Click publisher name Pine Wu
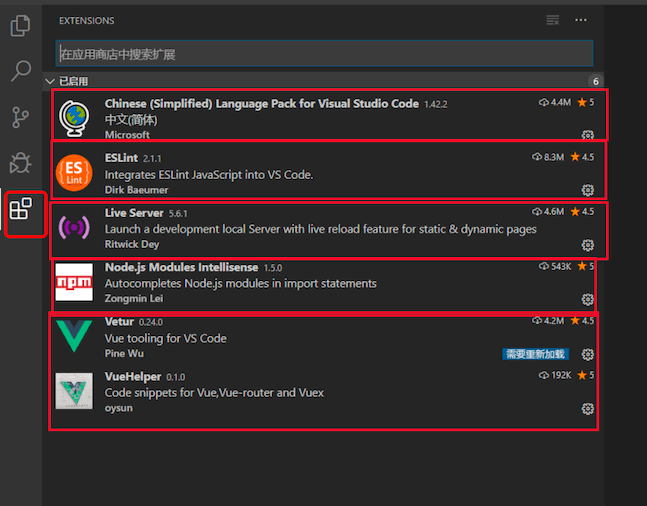This screenshot has height=506, width=647. (x=124, y=354)
